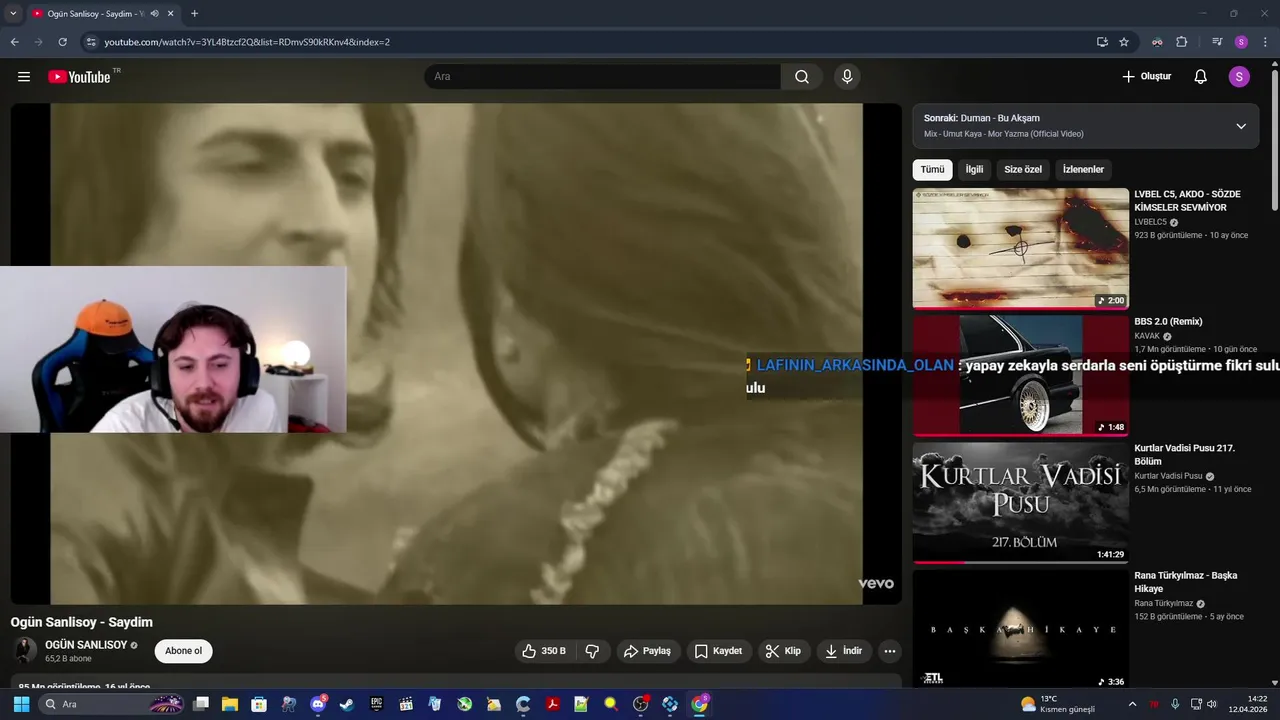The width and height of the screenshot is (1280, 720).
Task: Mute the tab audio speaker icon
Action: (x=154, y=14)
